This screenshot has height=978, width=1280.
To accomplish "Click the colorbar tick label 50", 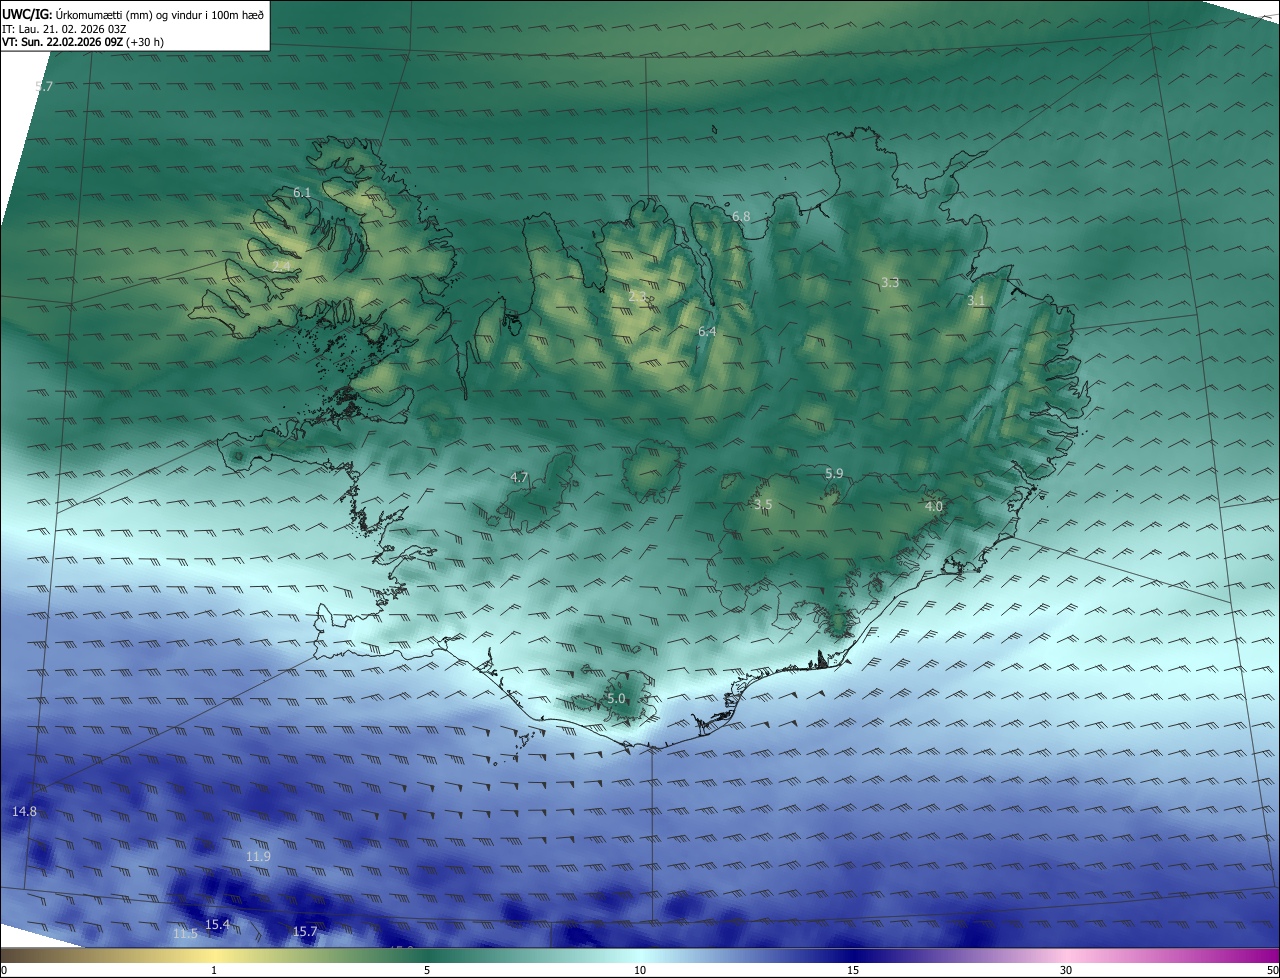I will [x=1272, y=970].
